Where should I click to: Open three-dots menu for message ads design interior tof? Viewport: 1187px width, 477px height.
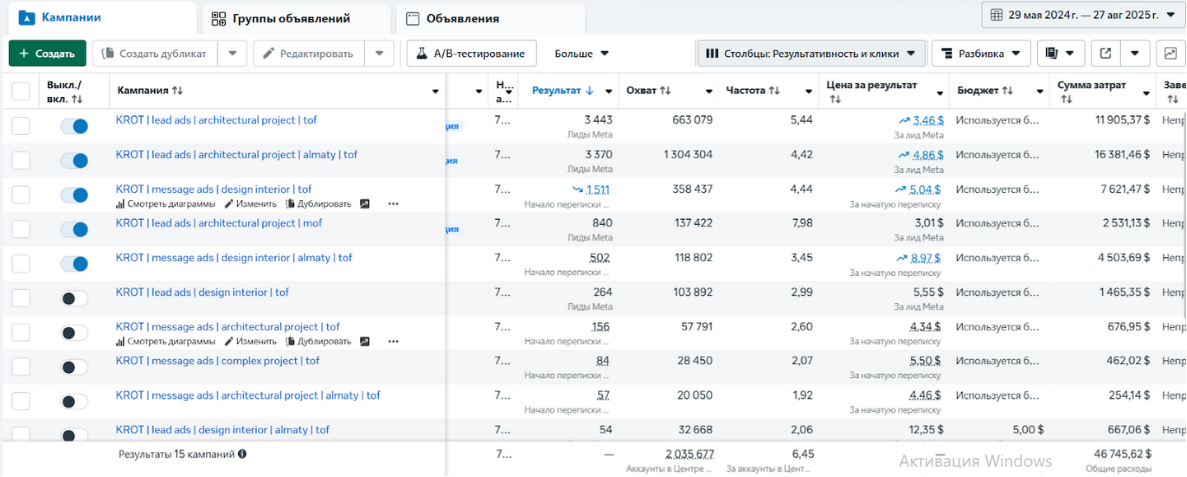pos(393,204)
